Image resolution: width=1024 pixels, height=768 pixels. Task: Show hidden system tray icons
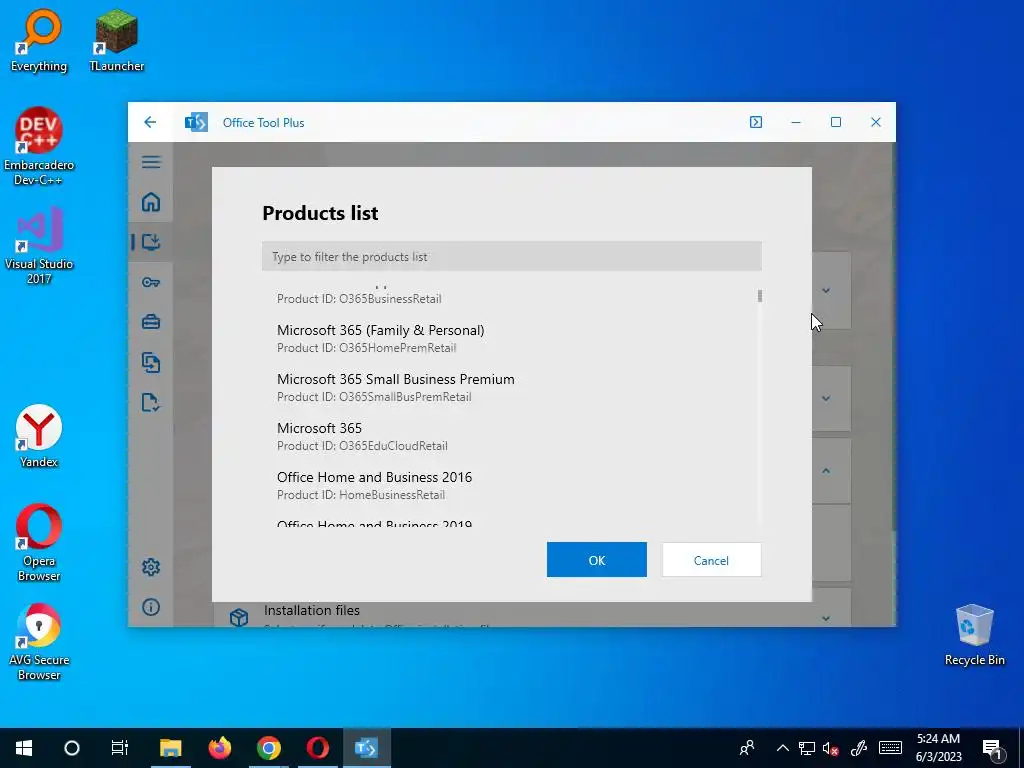[x=782, y=748]
